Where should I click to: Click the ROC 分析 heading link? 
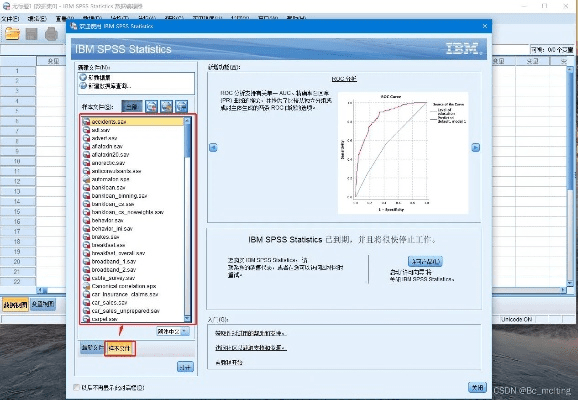[344, 79]
